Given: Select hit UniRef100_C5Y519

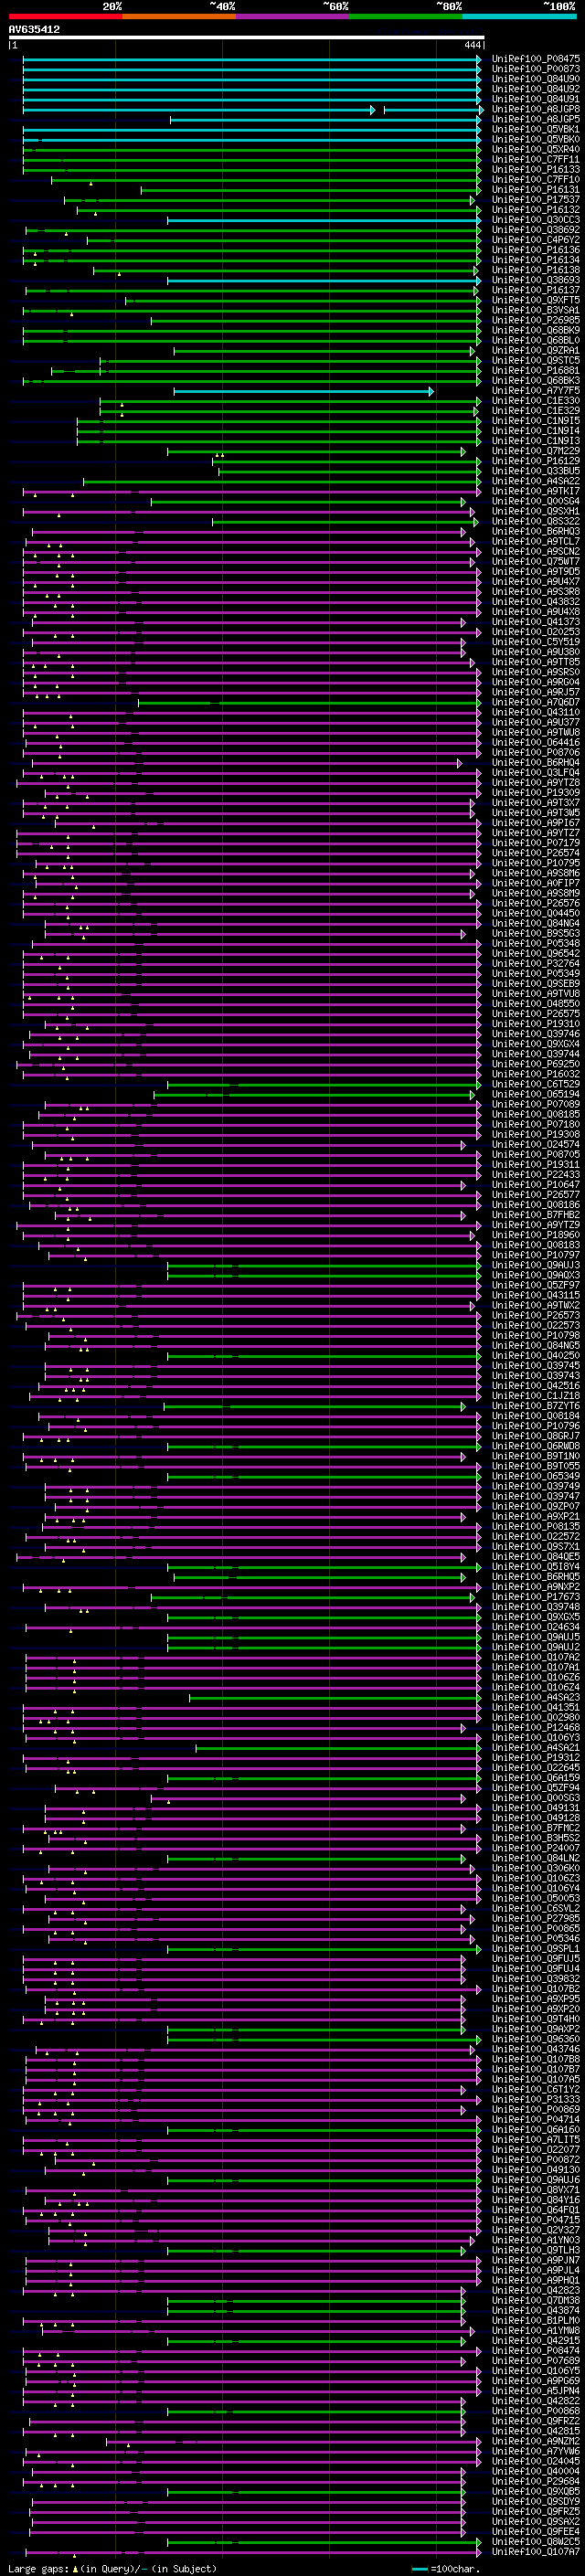Looking at the screenshot, I should [x=536, y=642].
